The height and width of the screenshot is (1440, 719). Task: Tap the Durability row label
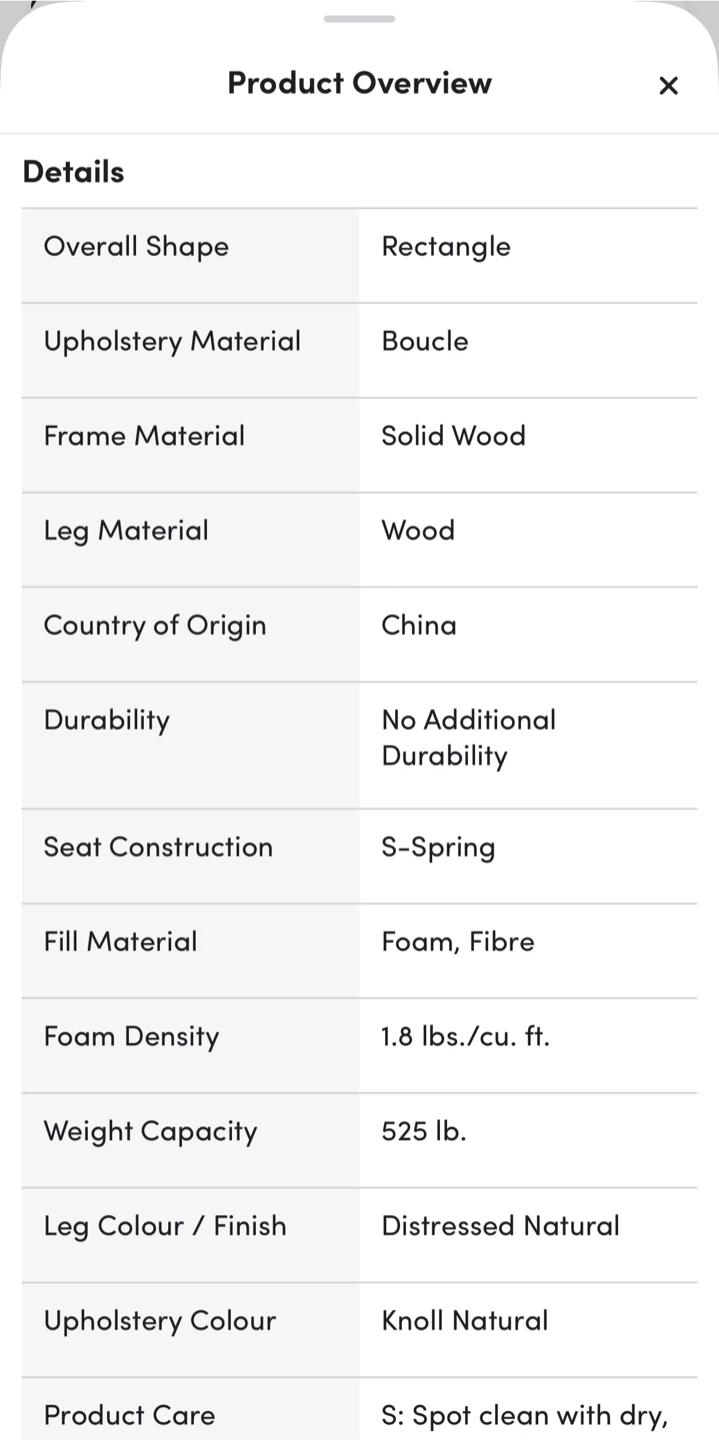point(107,721)
